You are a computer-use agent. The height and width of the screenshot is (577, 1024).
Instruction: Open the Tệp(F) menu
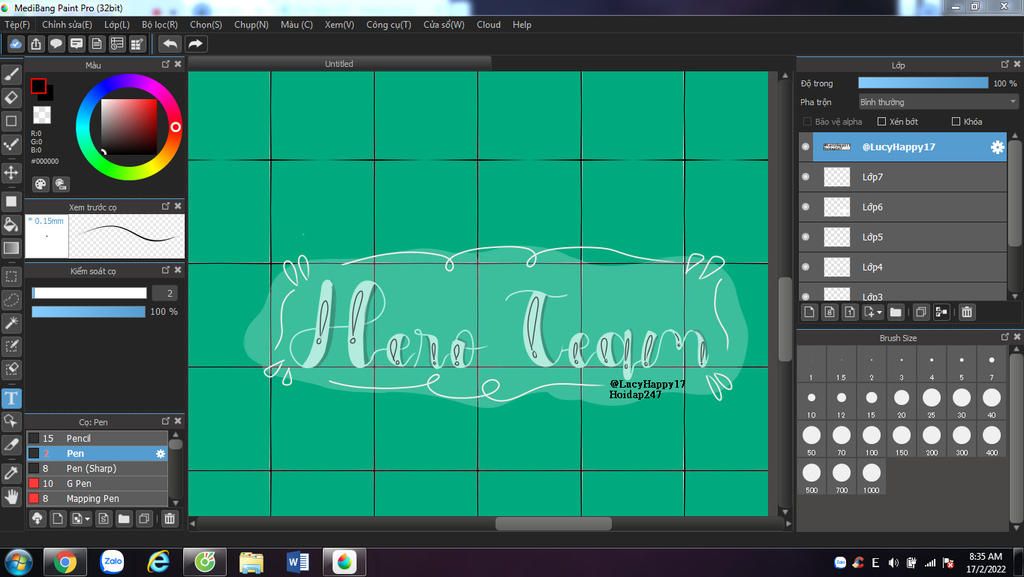(x=18, y=25)
